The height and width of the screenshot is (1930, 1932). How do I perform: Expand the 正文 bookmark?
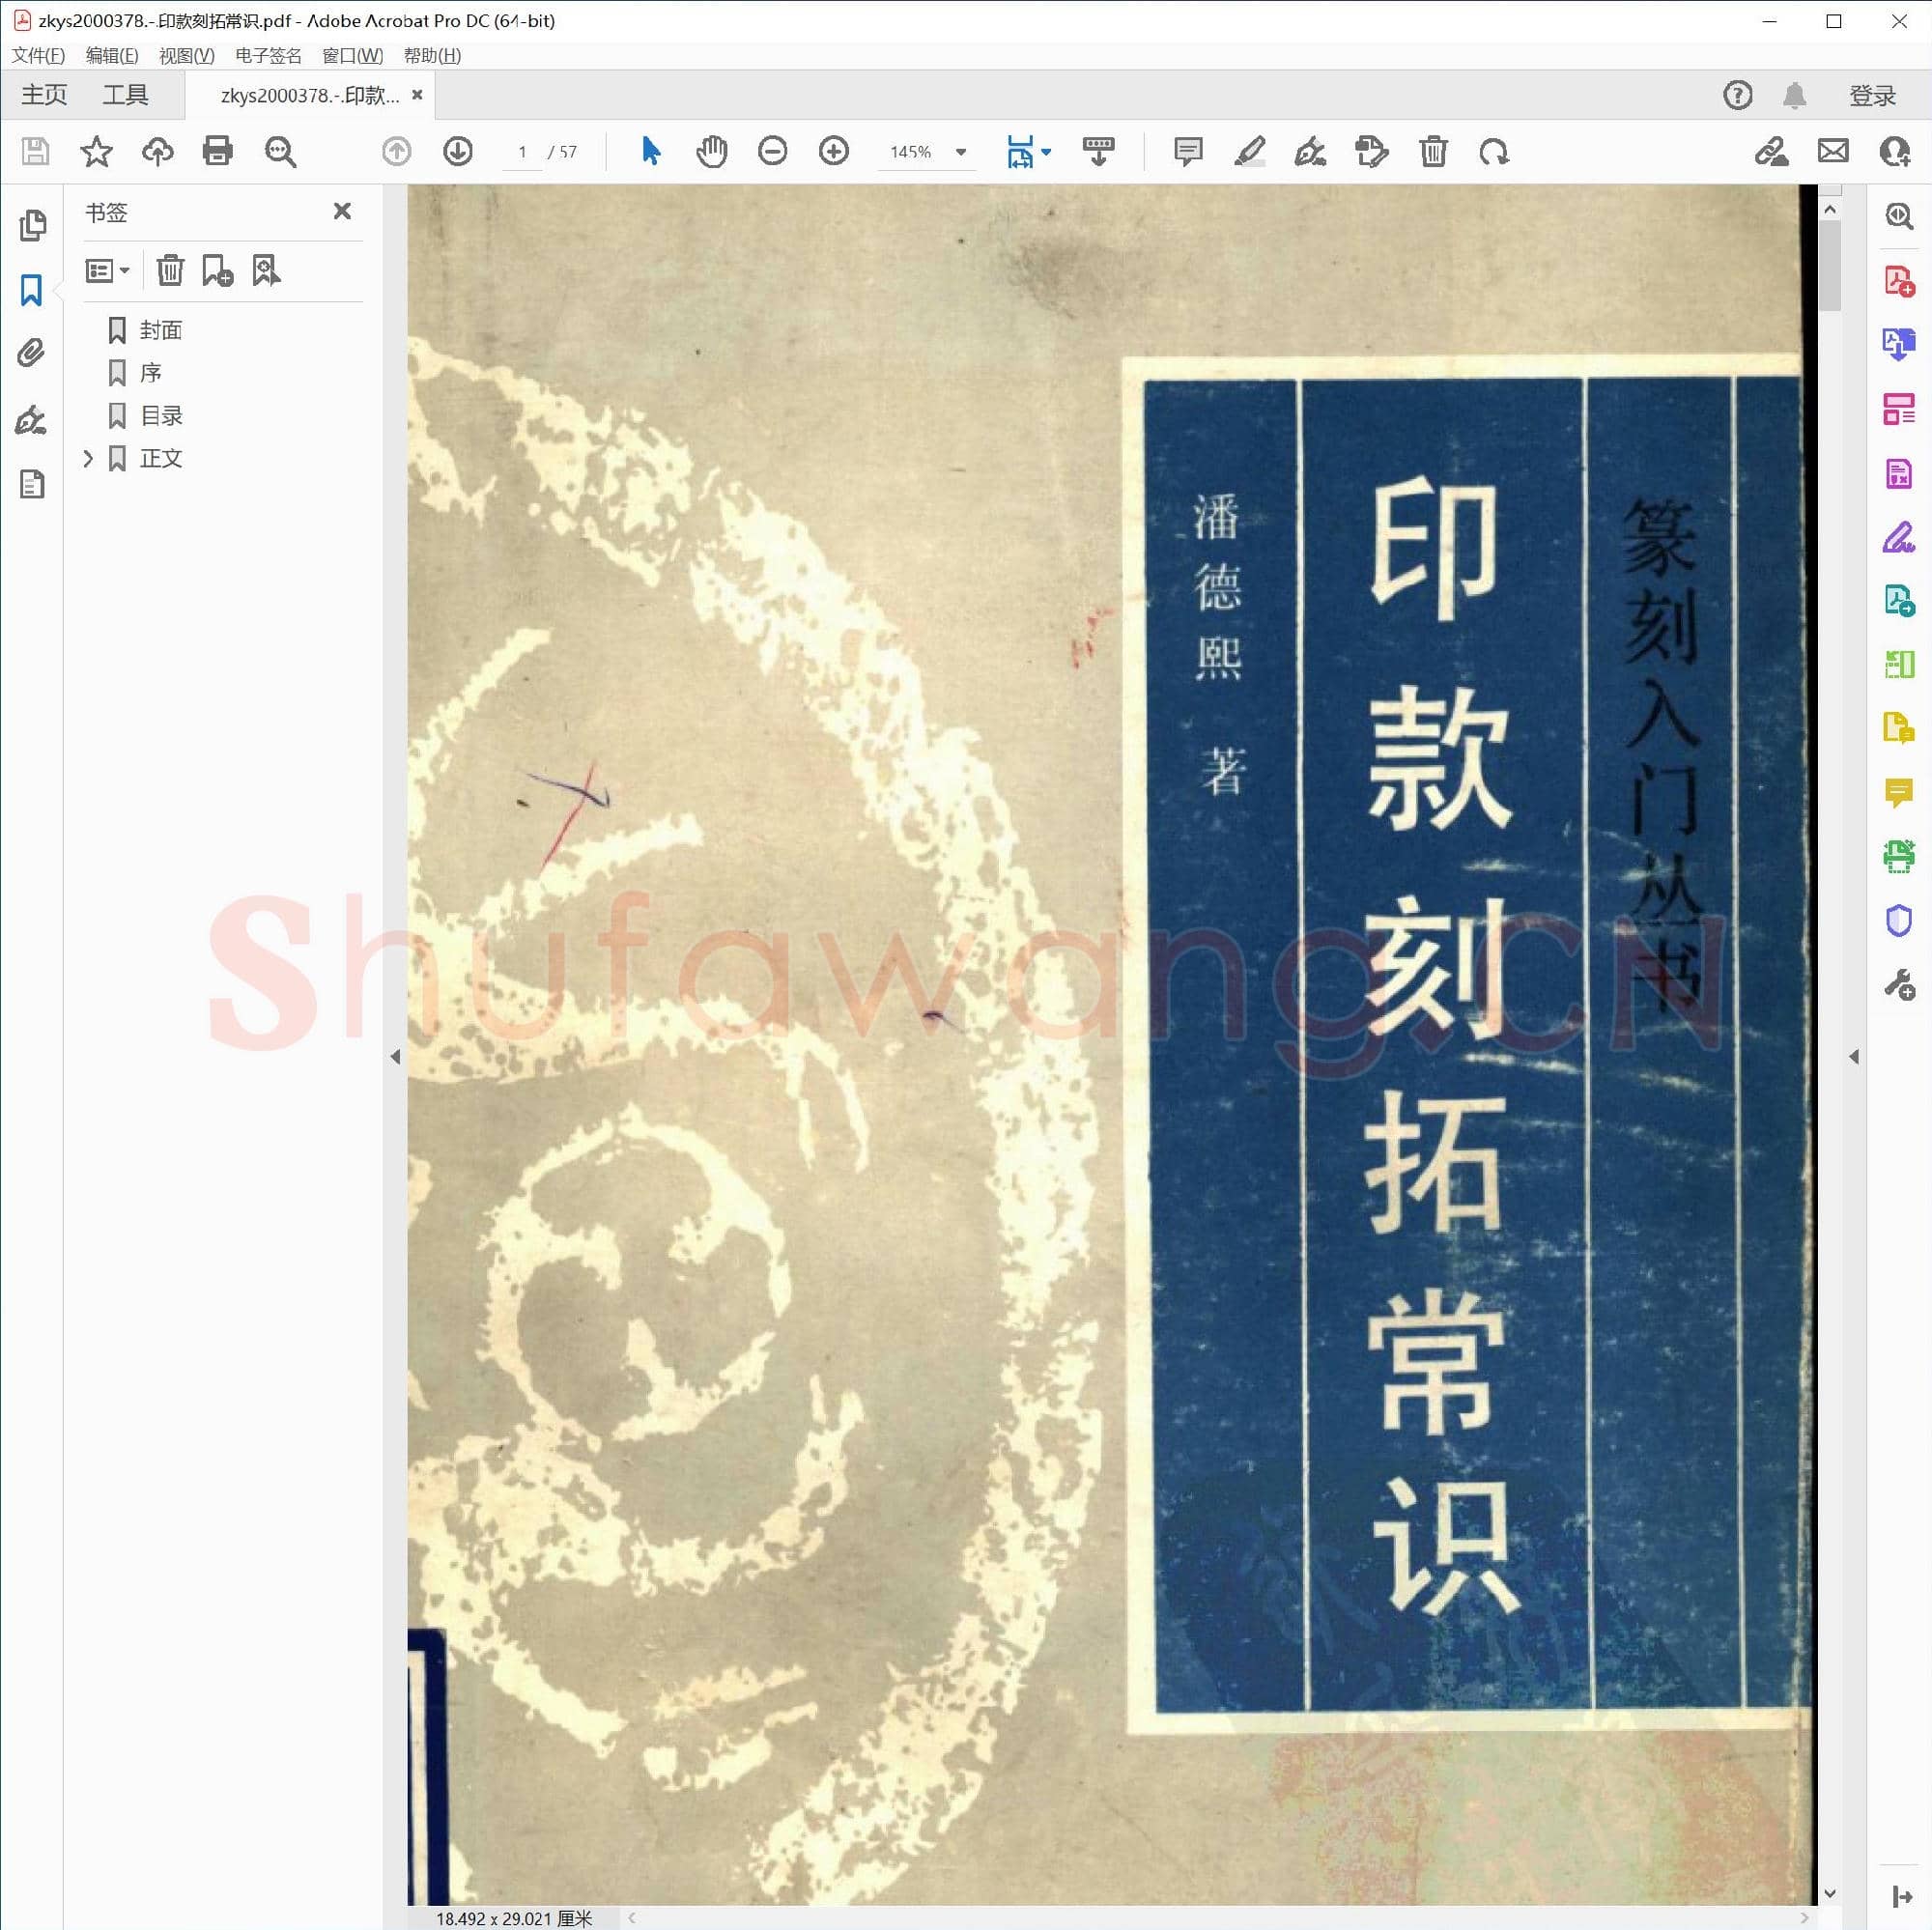point(88,458)
